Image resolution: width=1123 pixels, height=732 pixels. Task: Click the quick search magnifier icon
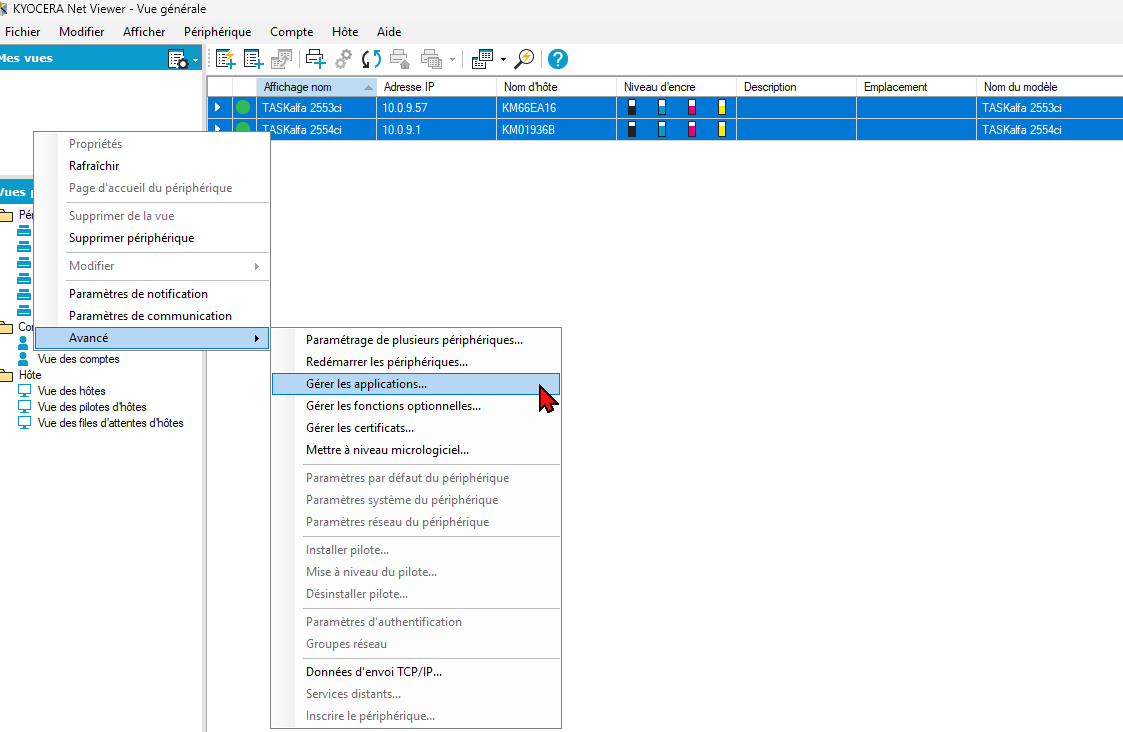[524, 59]
